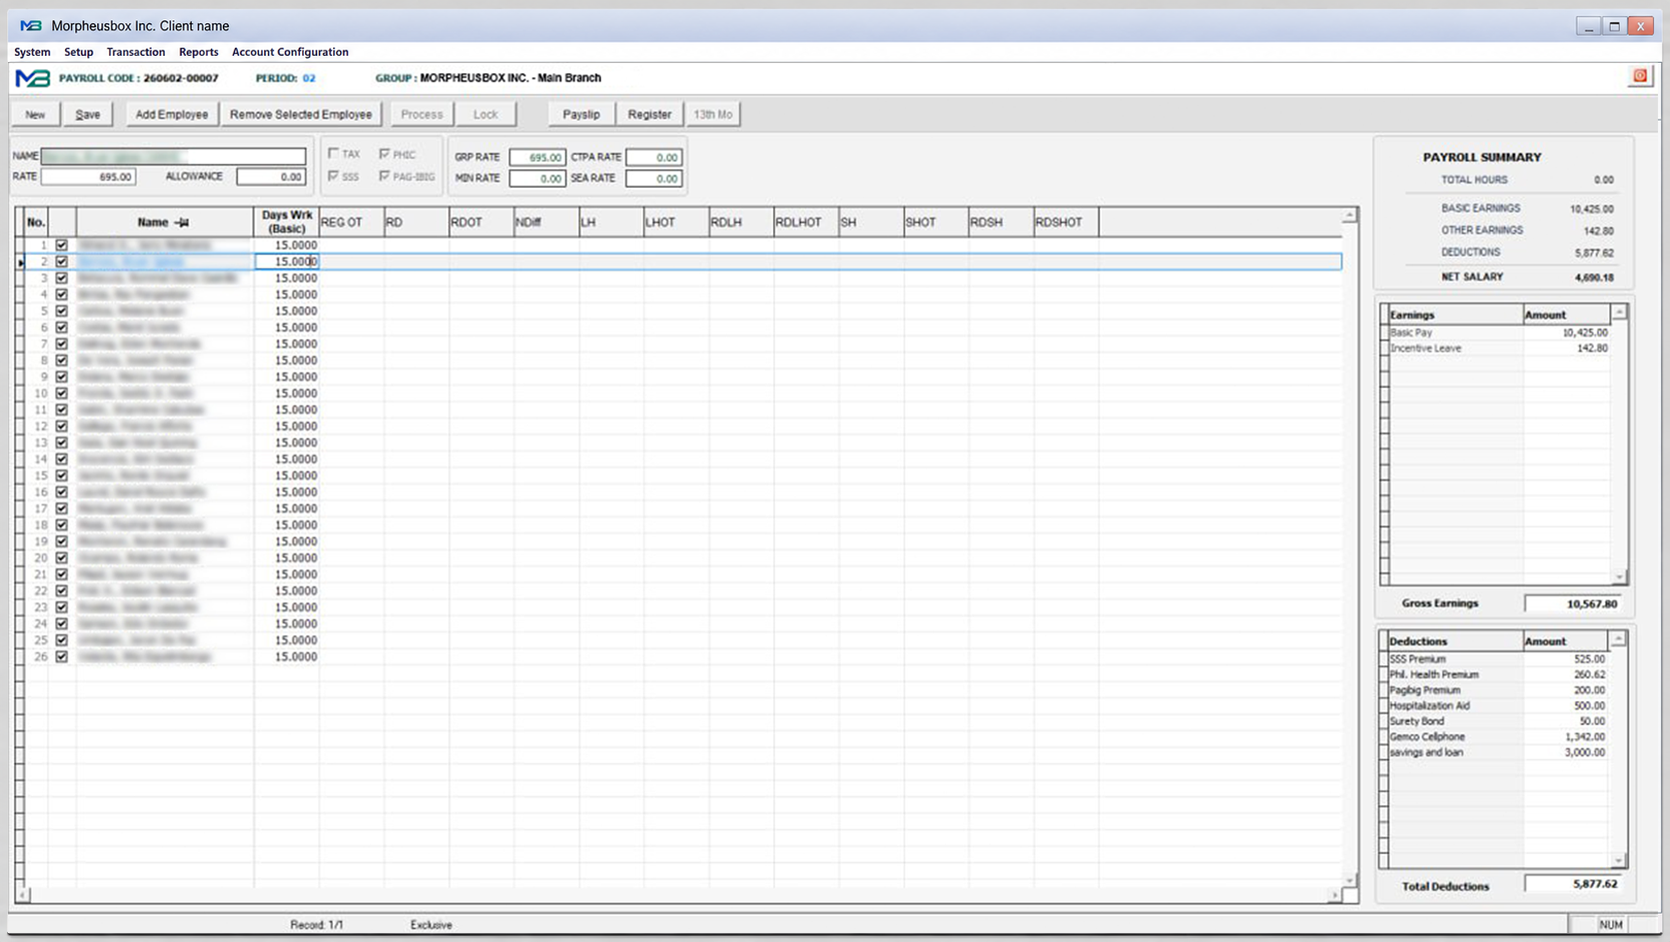Image resolution: width=1670 pixels, height=942 pixels.
Task: Toggle the TAX checkbox
Action: pos(334,154)
